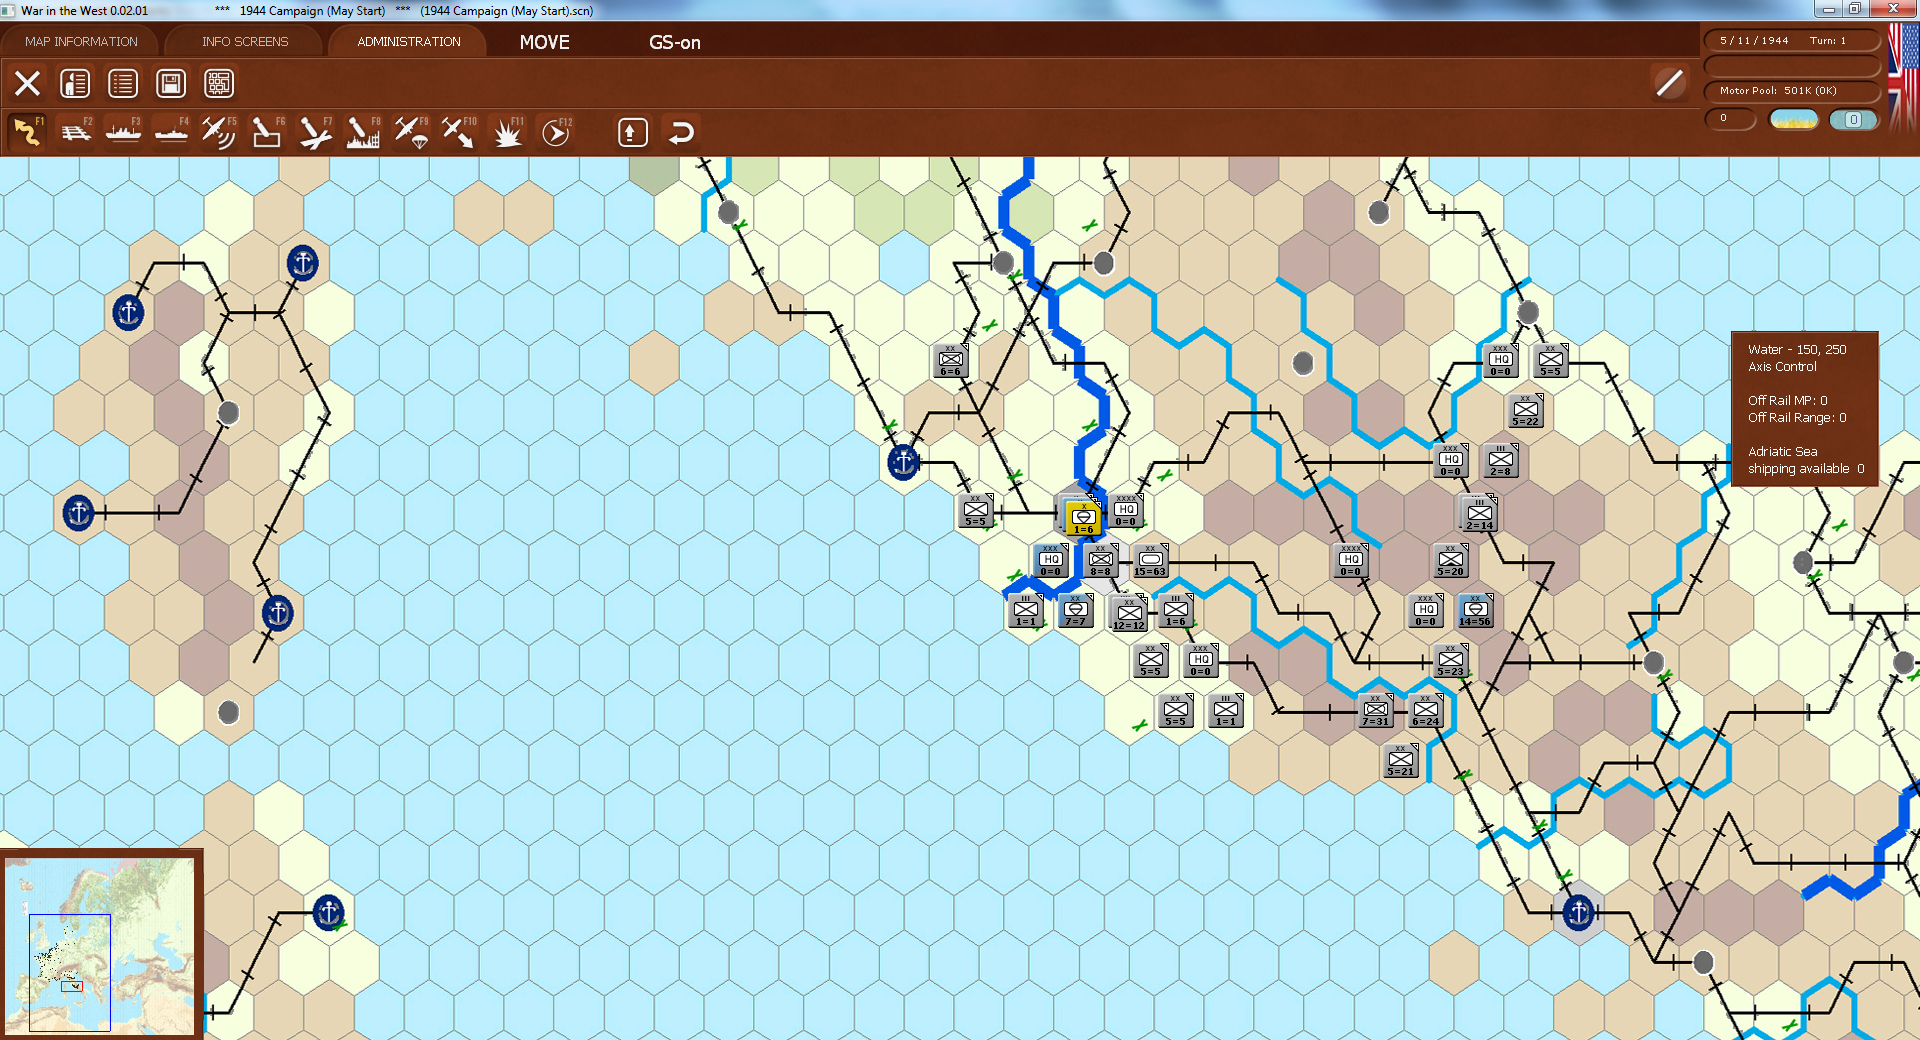Click the 'Axis Control' text in the tooltip
Viewport: 1920px width, 1040px height.
tap(1782, 367)
